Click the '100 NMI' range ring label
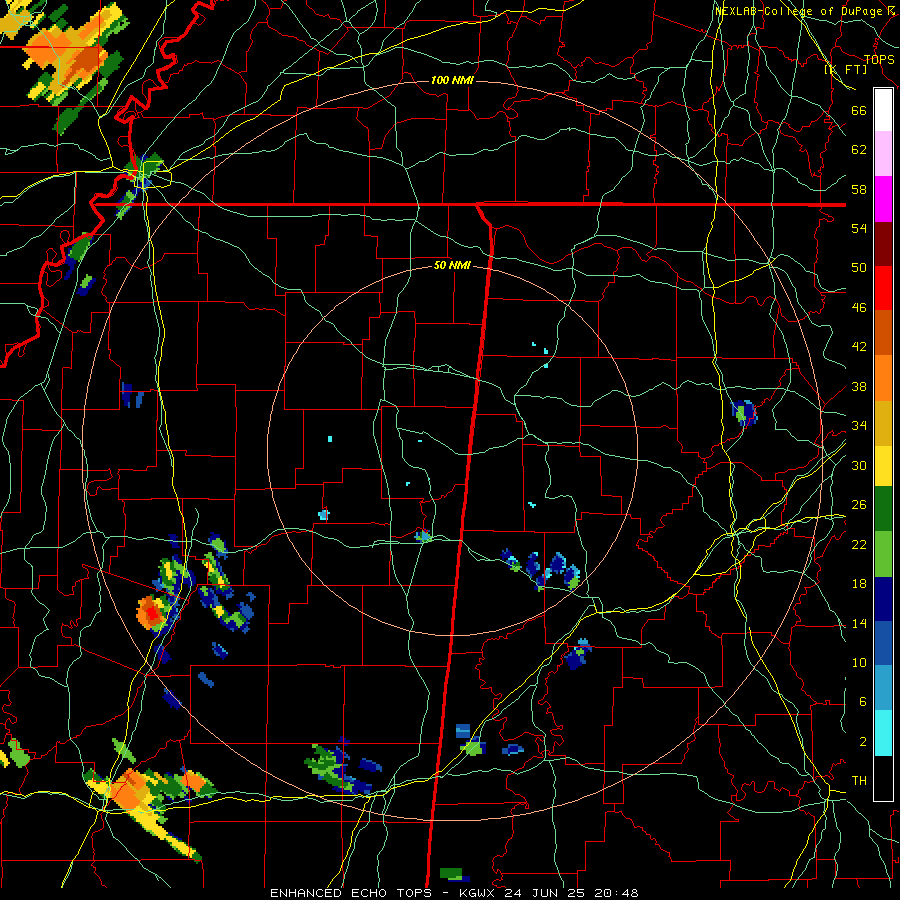The height and width of the screenshot is (900, 900). point(452,80)
